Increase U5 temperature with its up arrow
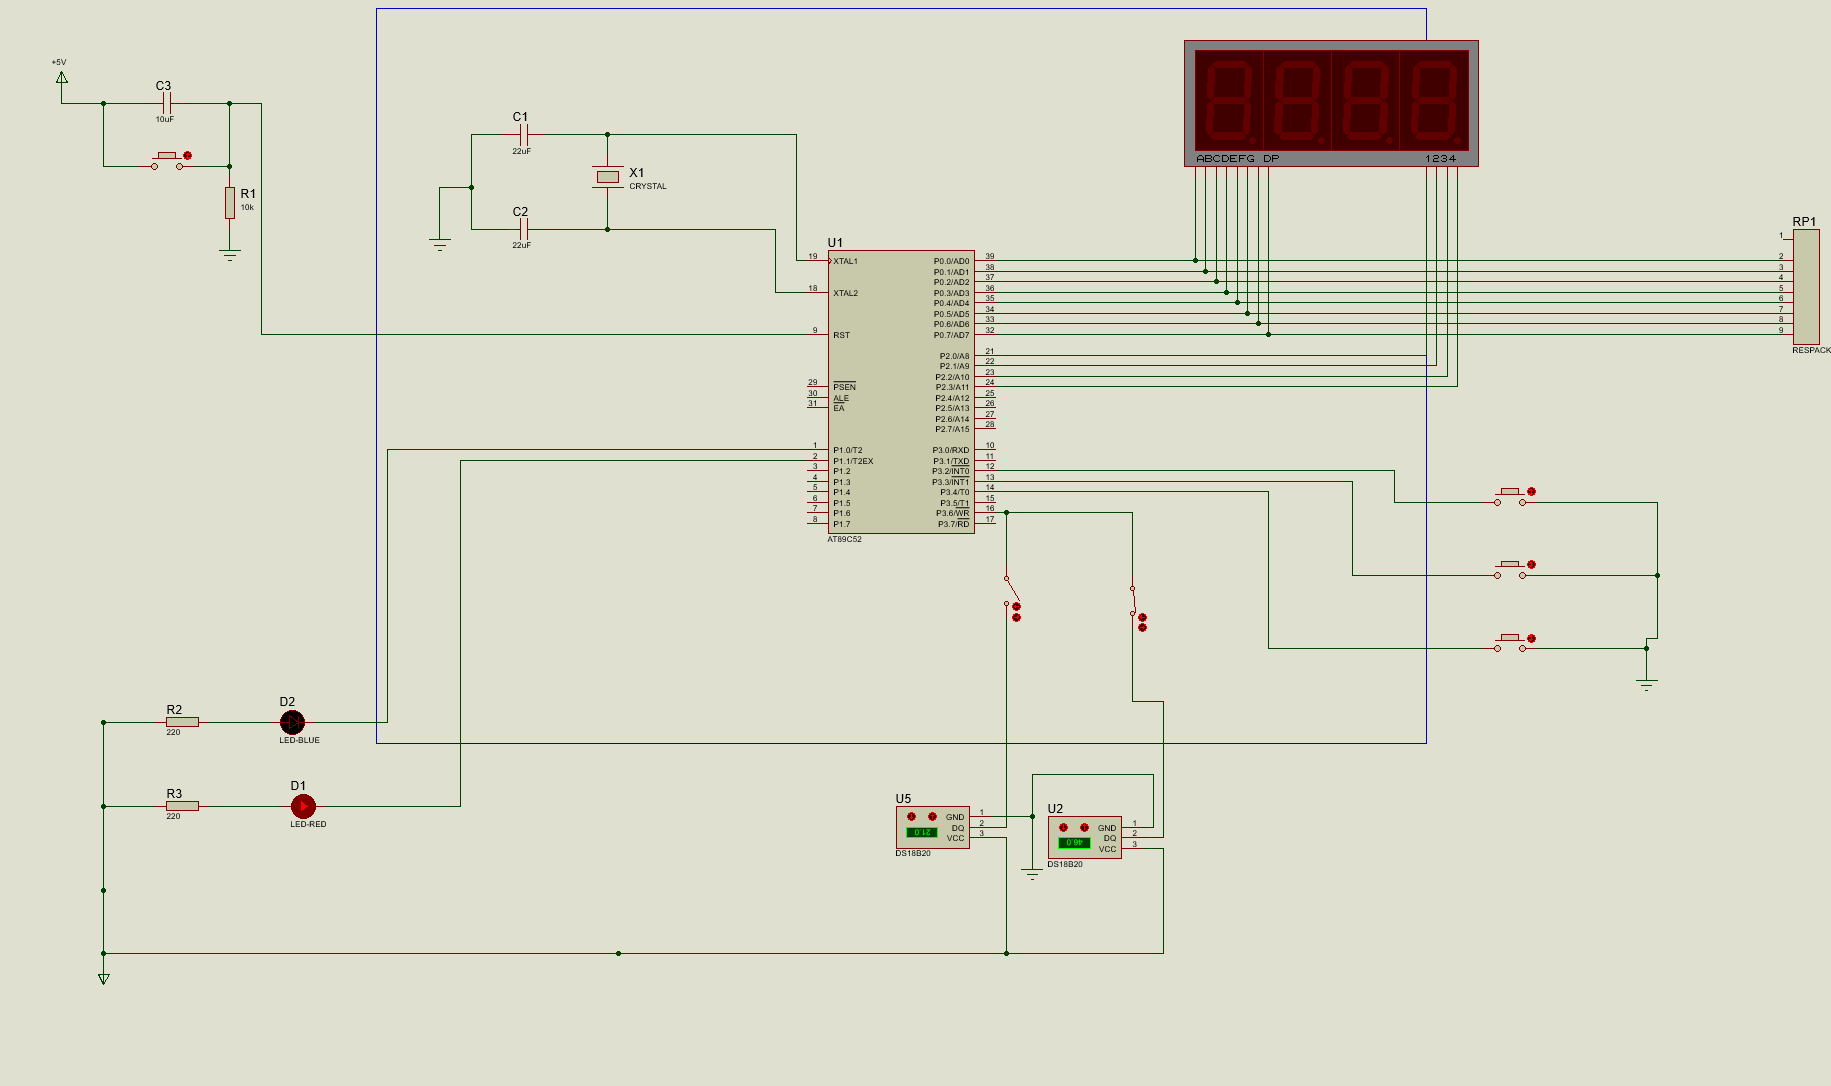Screen dimensions: 1831x1086 coord(932,817)
